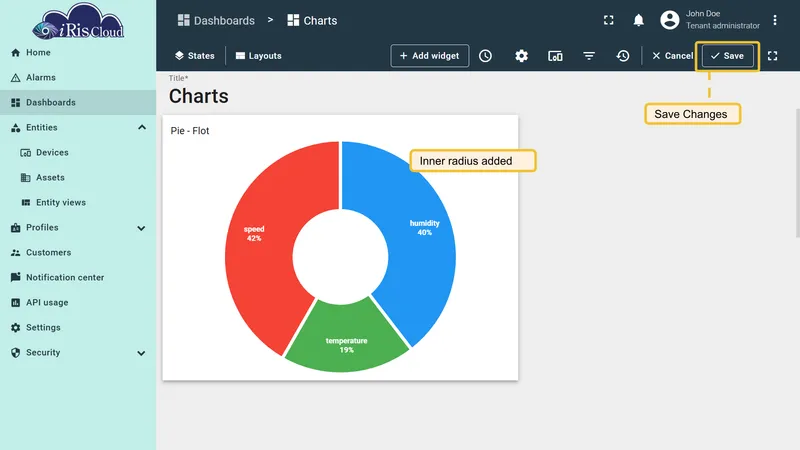Open the filters icon in toolbar

tap(589, 56)
